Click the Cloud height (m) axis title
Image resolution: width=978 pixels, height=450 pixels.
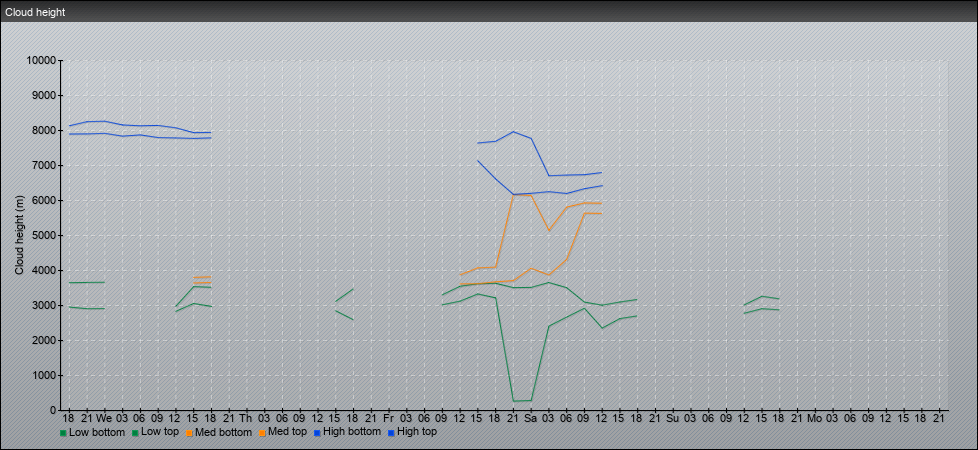(x=19, y=235)
